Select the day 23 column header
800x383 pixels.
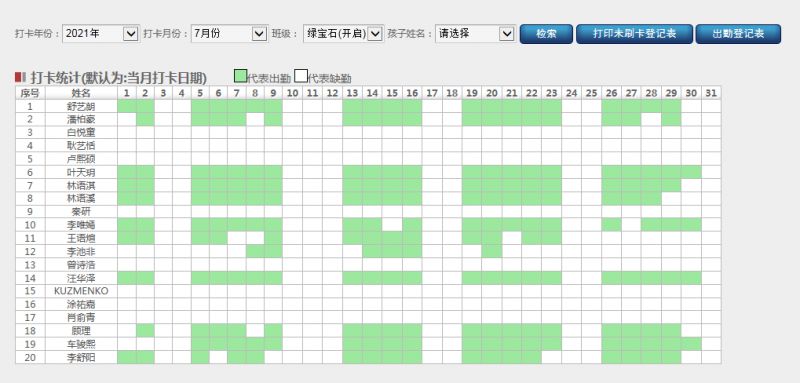(x=552, y=93)
